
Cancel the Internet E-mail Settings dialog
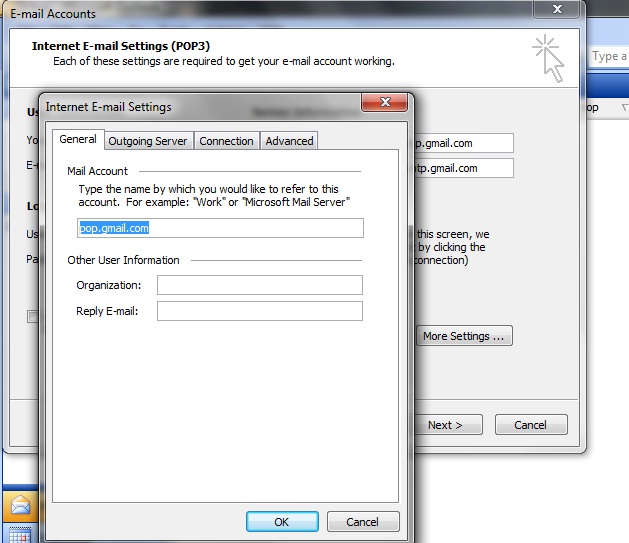(x=363, y=522)
